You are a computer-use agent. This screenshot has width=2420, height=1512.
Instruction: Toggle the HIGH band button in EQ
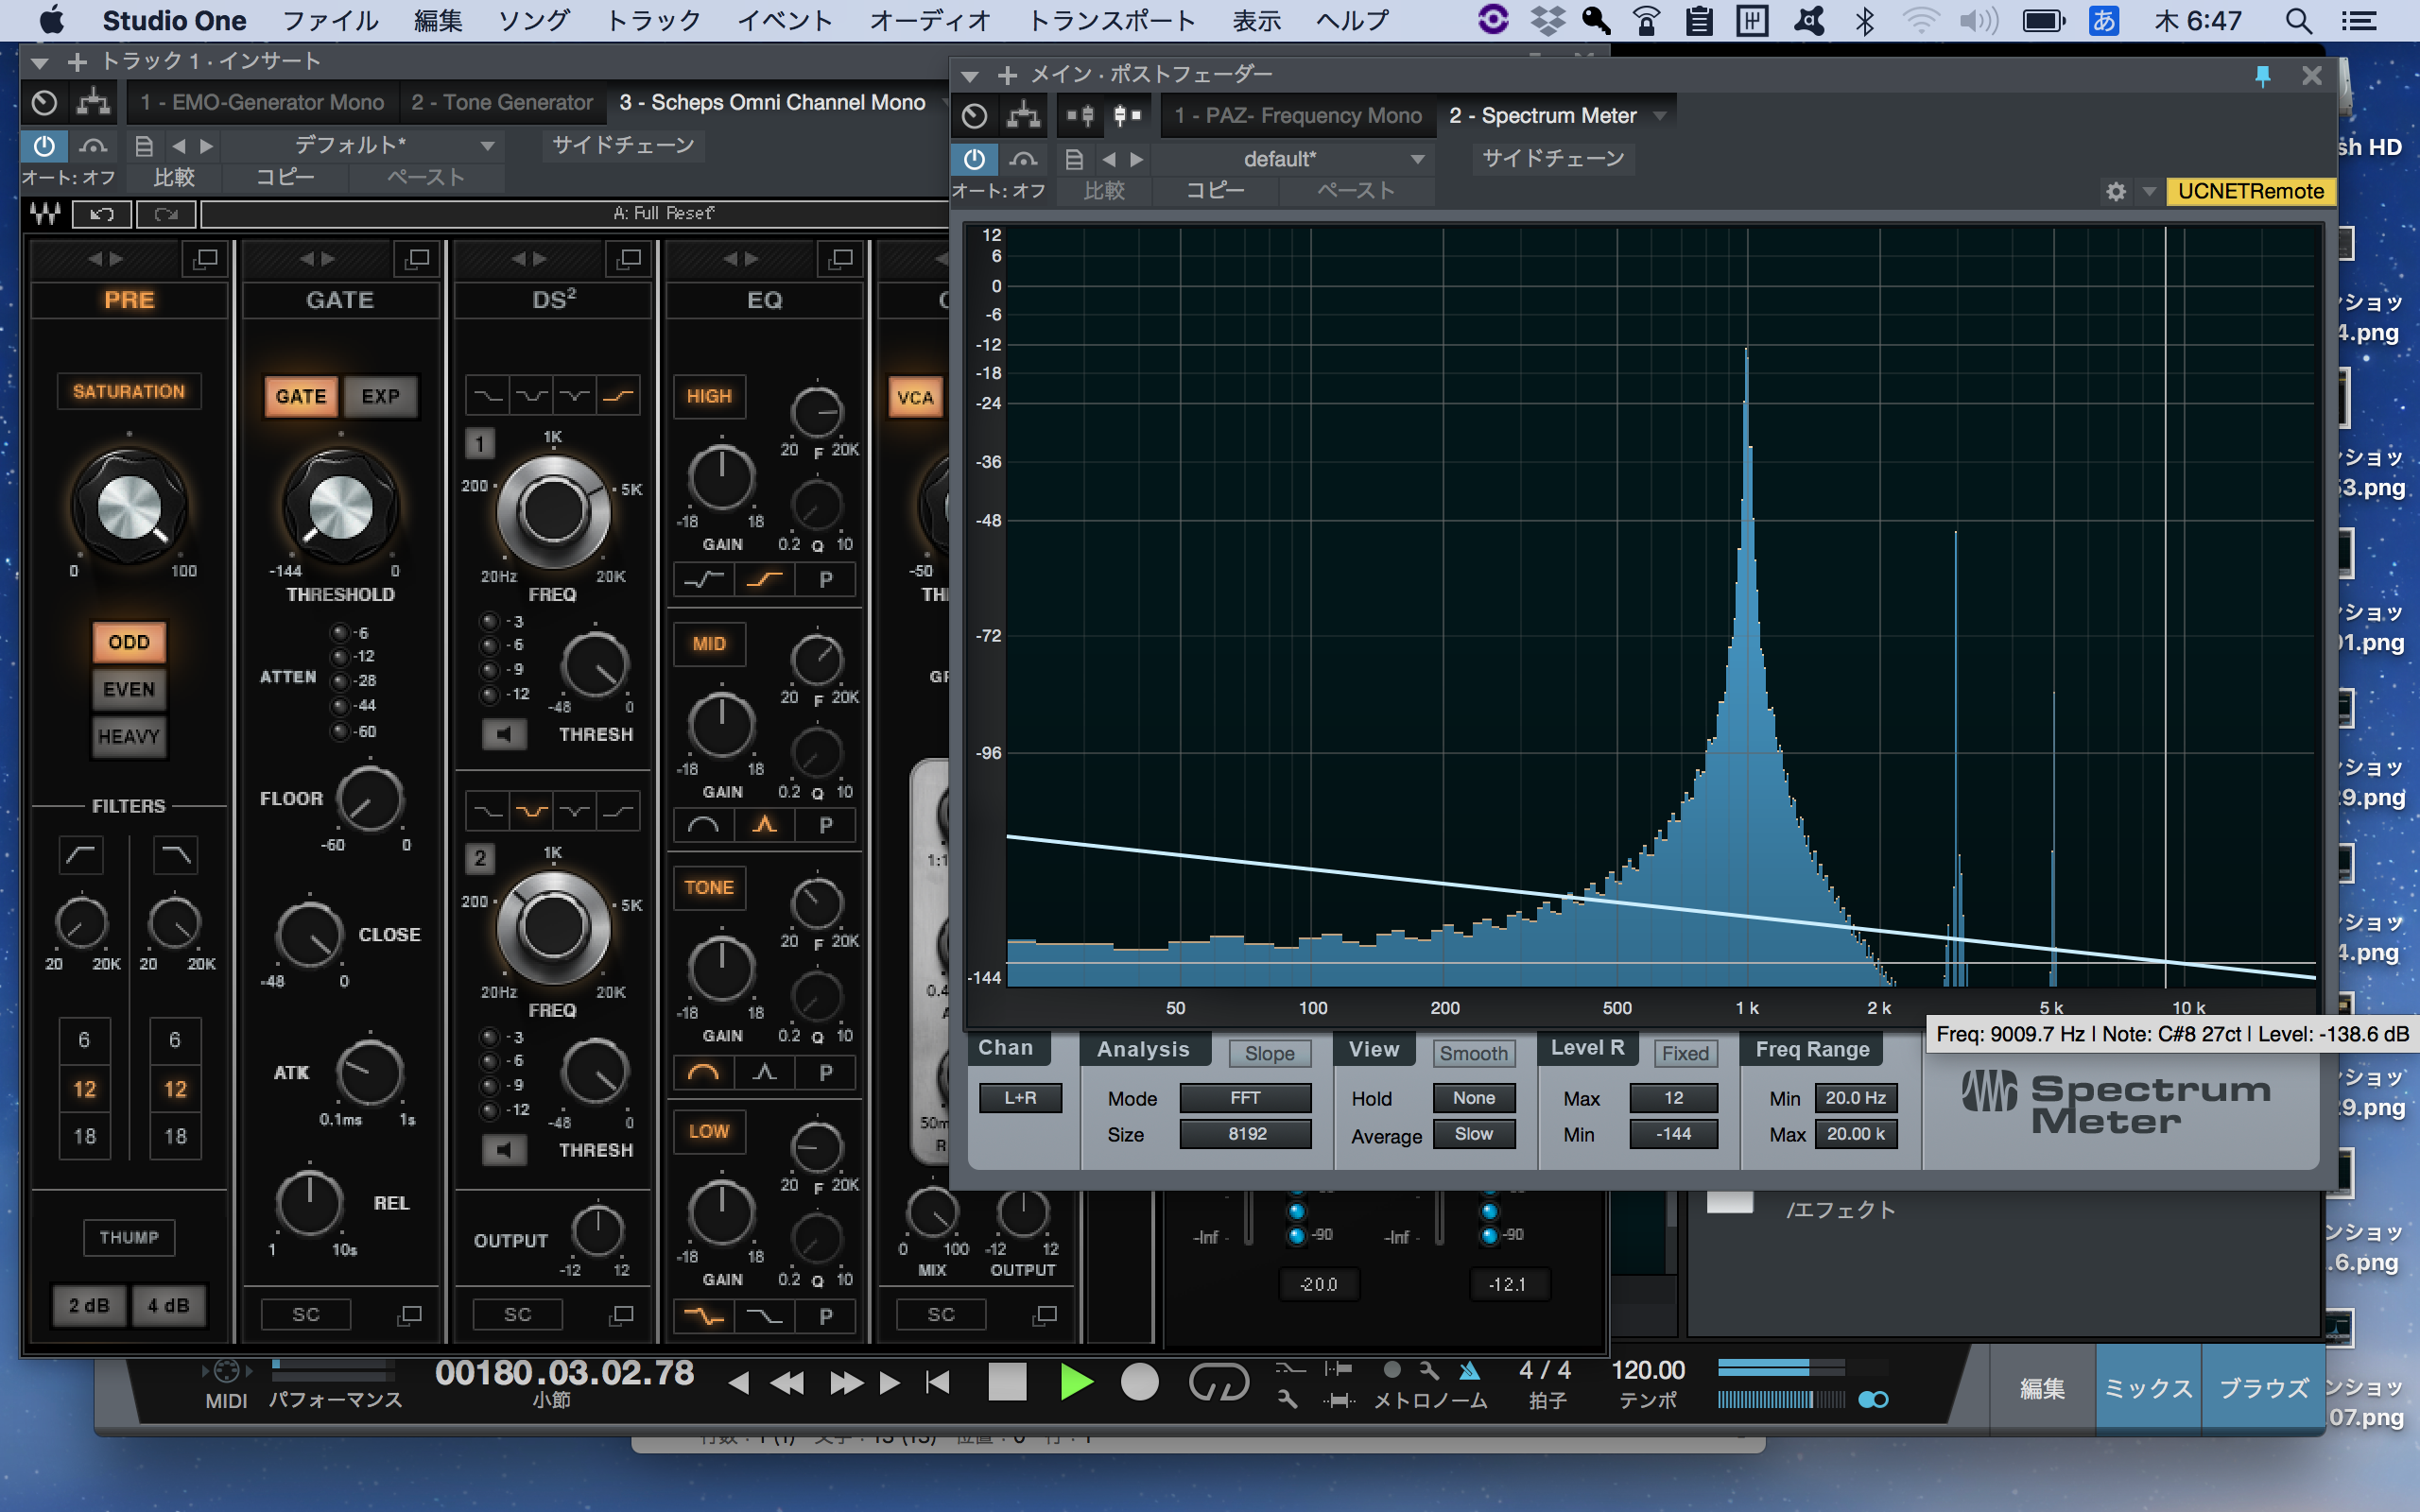click(x=709, y=396)
